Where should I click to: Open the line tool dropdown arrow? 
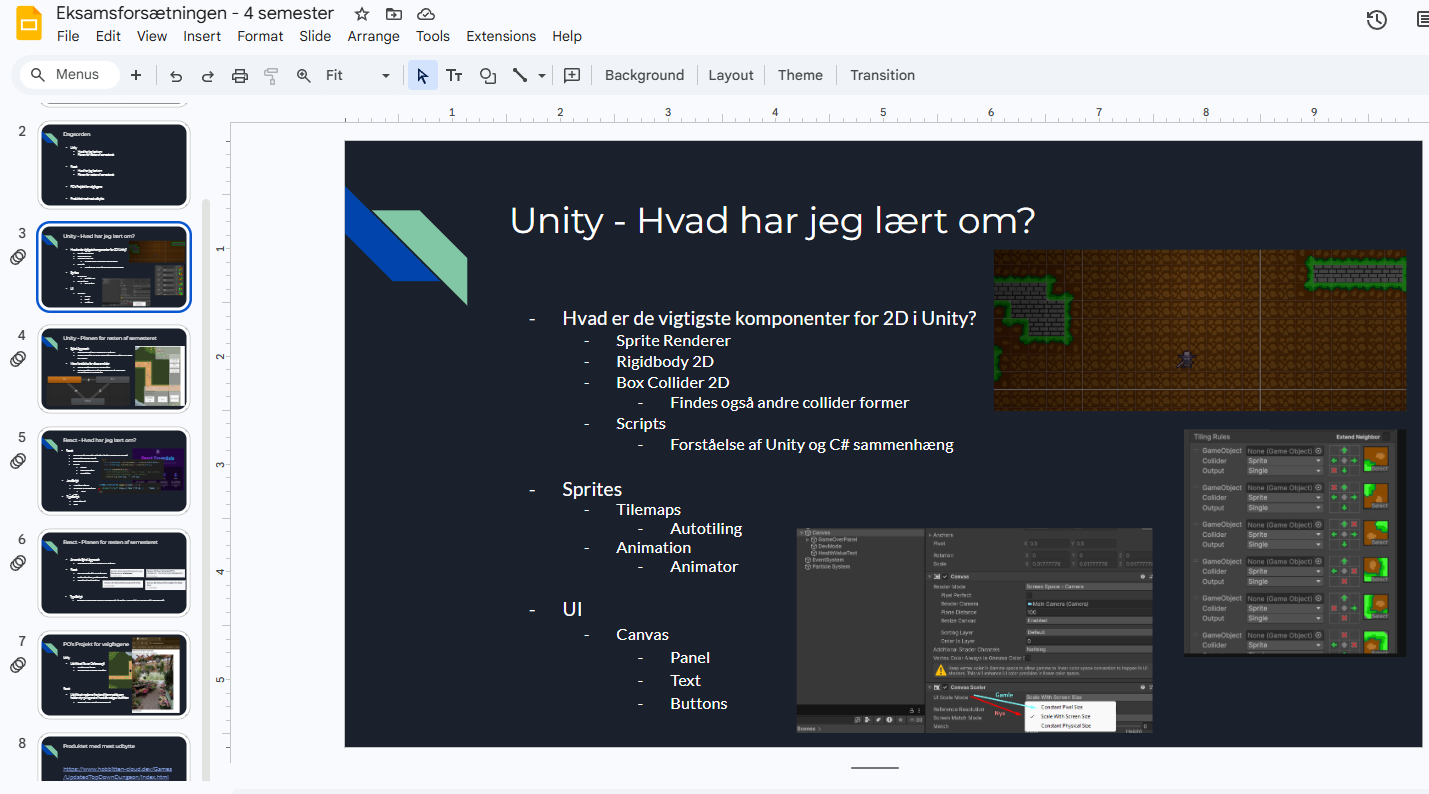pos(542,75)
